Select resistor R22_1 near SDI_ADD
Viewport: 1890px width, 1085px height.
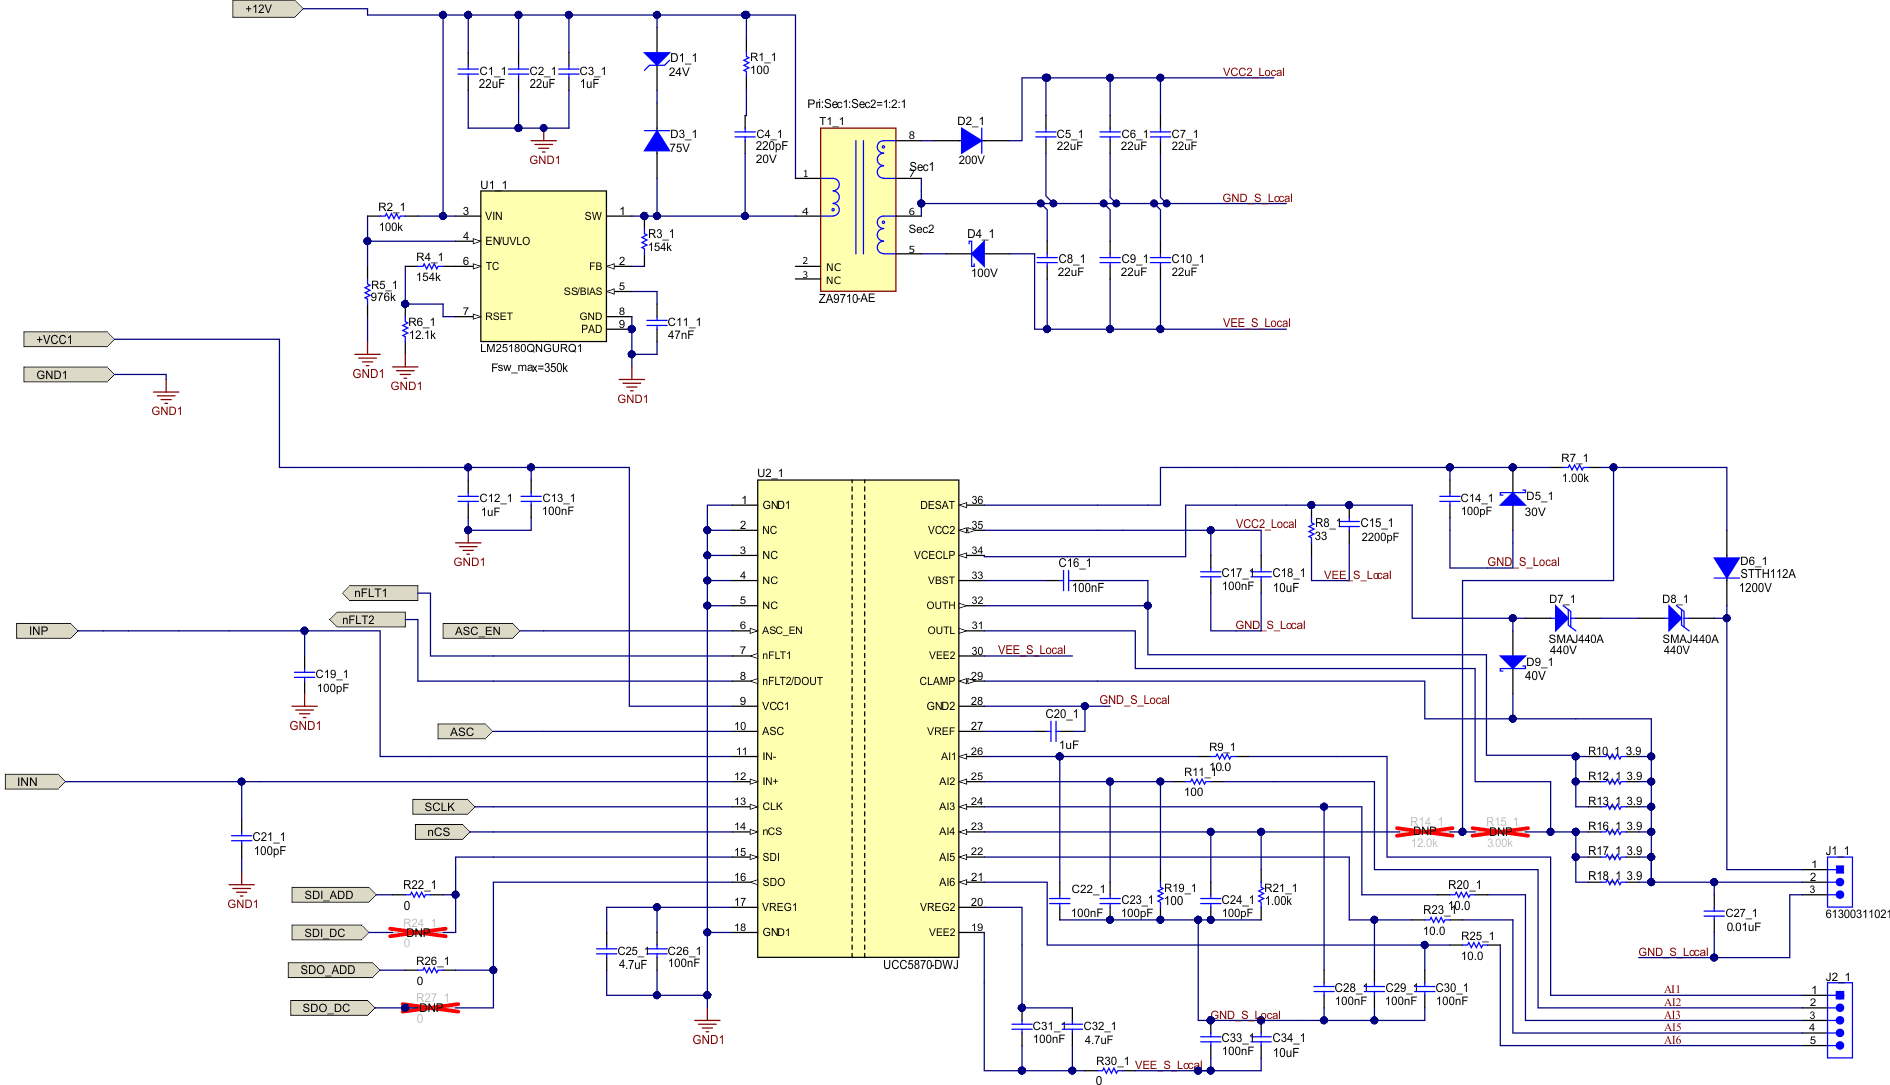pyautogui.click(x=418, y=894)
